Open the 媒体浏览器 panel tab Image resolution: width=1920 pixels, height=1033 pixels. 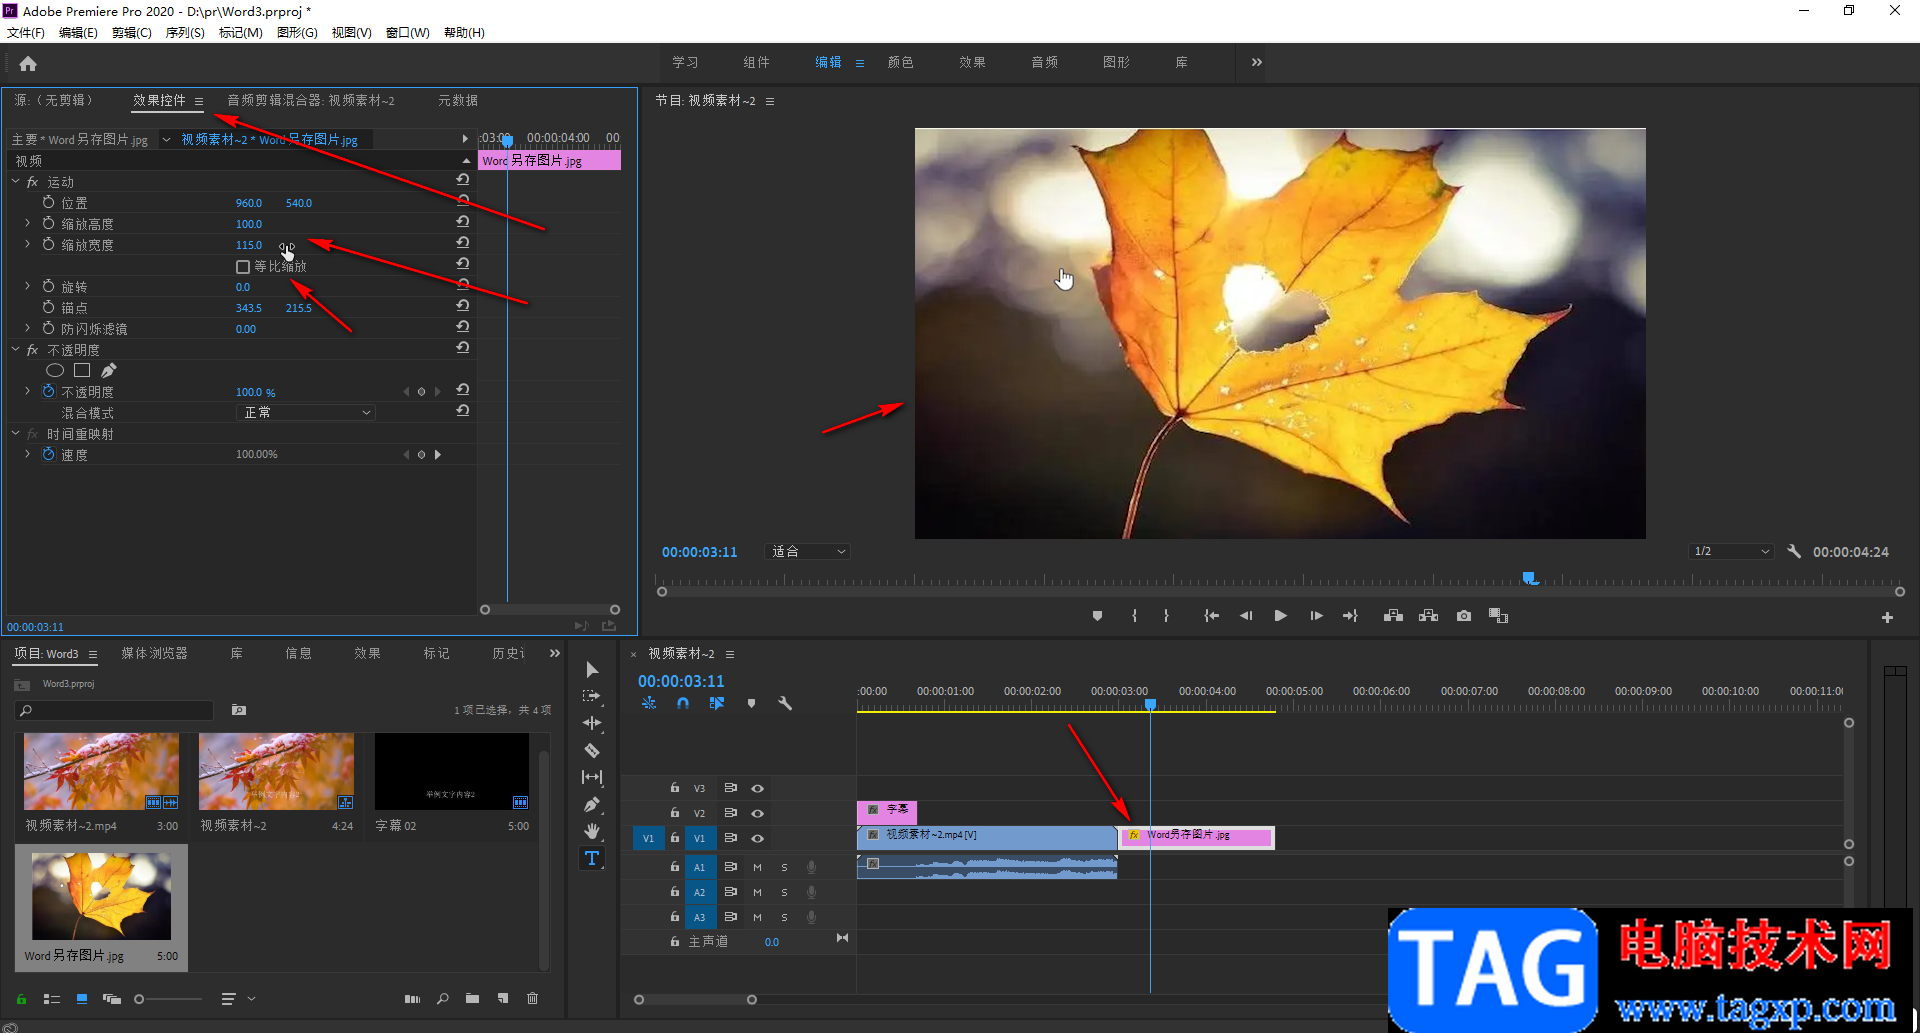click(x=154, y=653)
